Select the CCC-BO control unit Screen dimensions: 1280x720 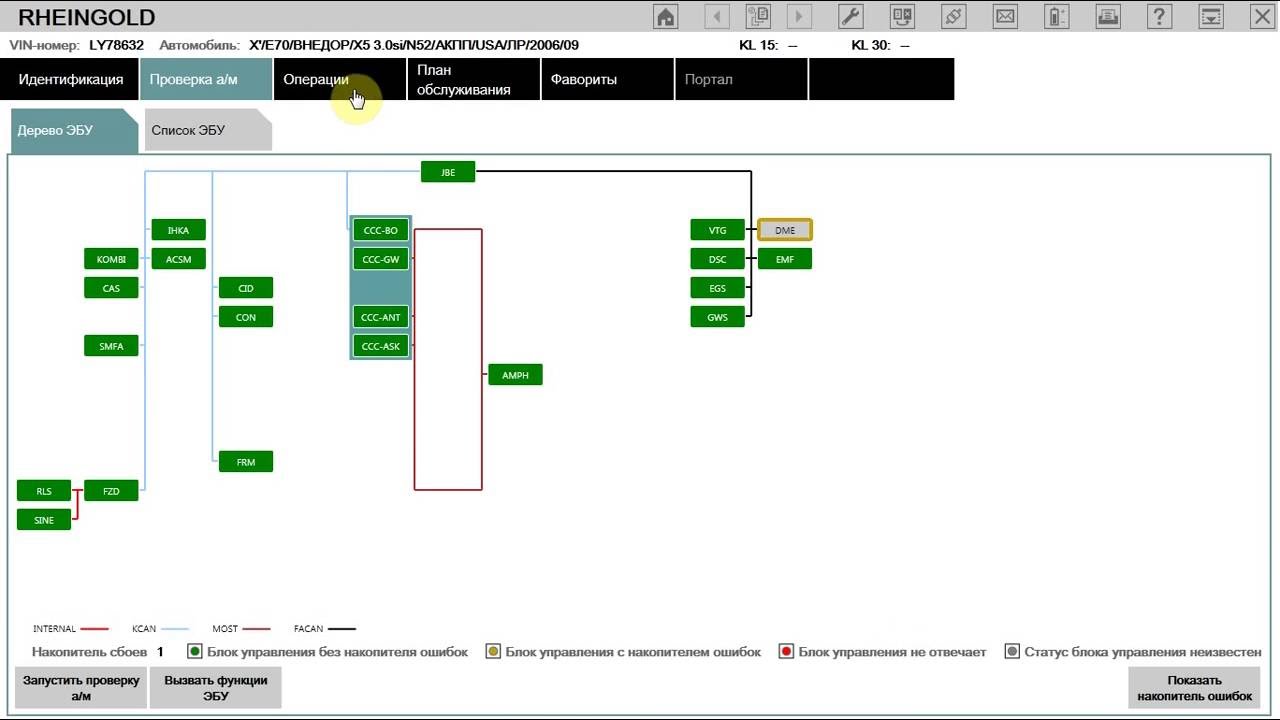point(381,230)
